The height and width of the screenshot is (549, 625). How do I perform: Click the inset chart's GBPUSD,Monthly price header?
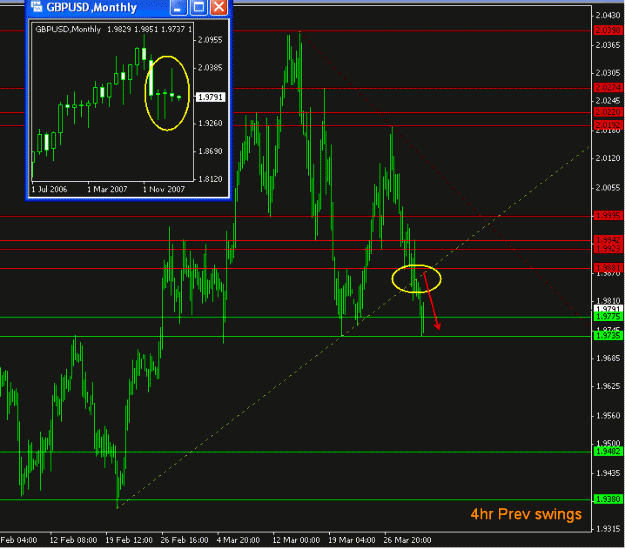tap(113, 29)
